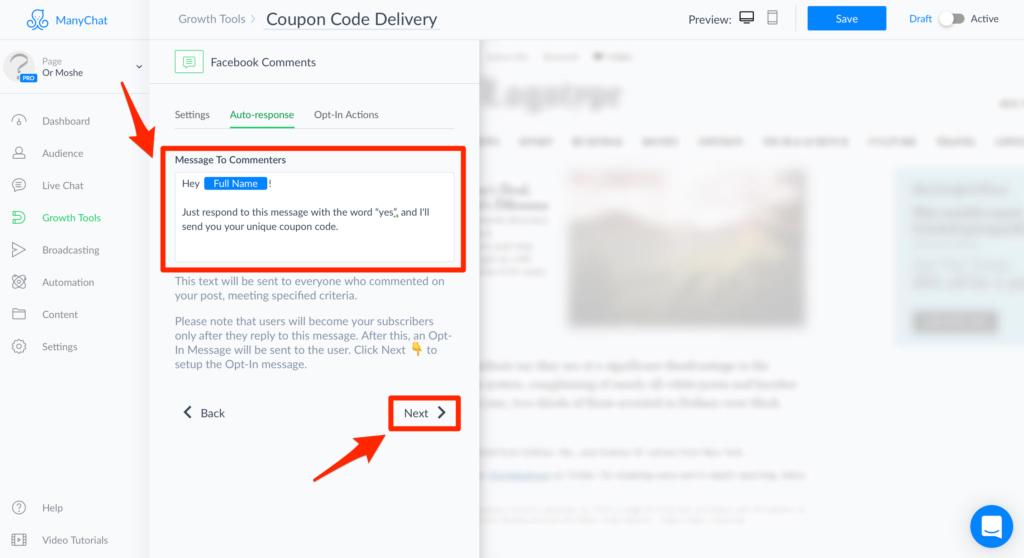The image size is (1024, 558).
Task: Switch to the Opt-In Actions tab
Action: point(346,114)
